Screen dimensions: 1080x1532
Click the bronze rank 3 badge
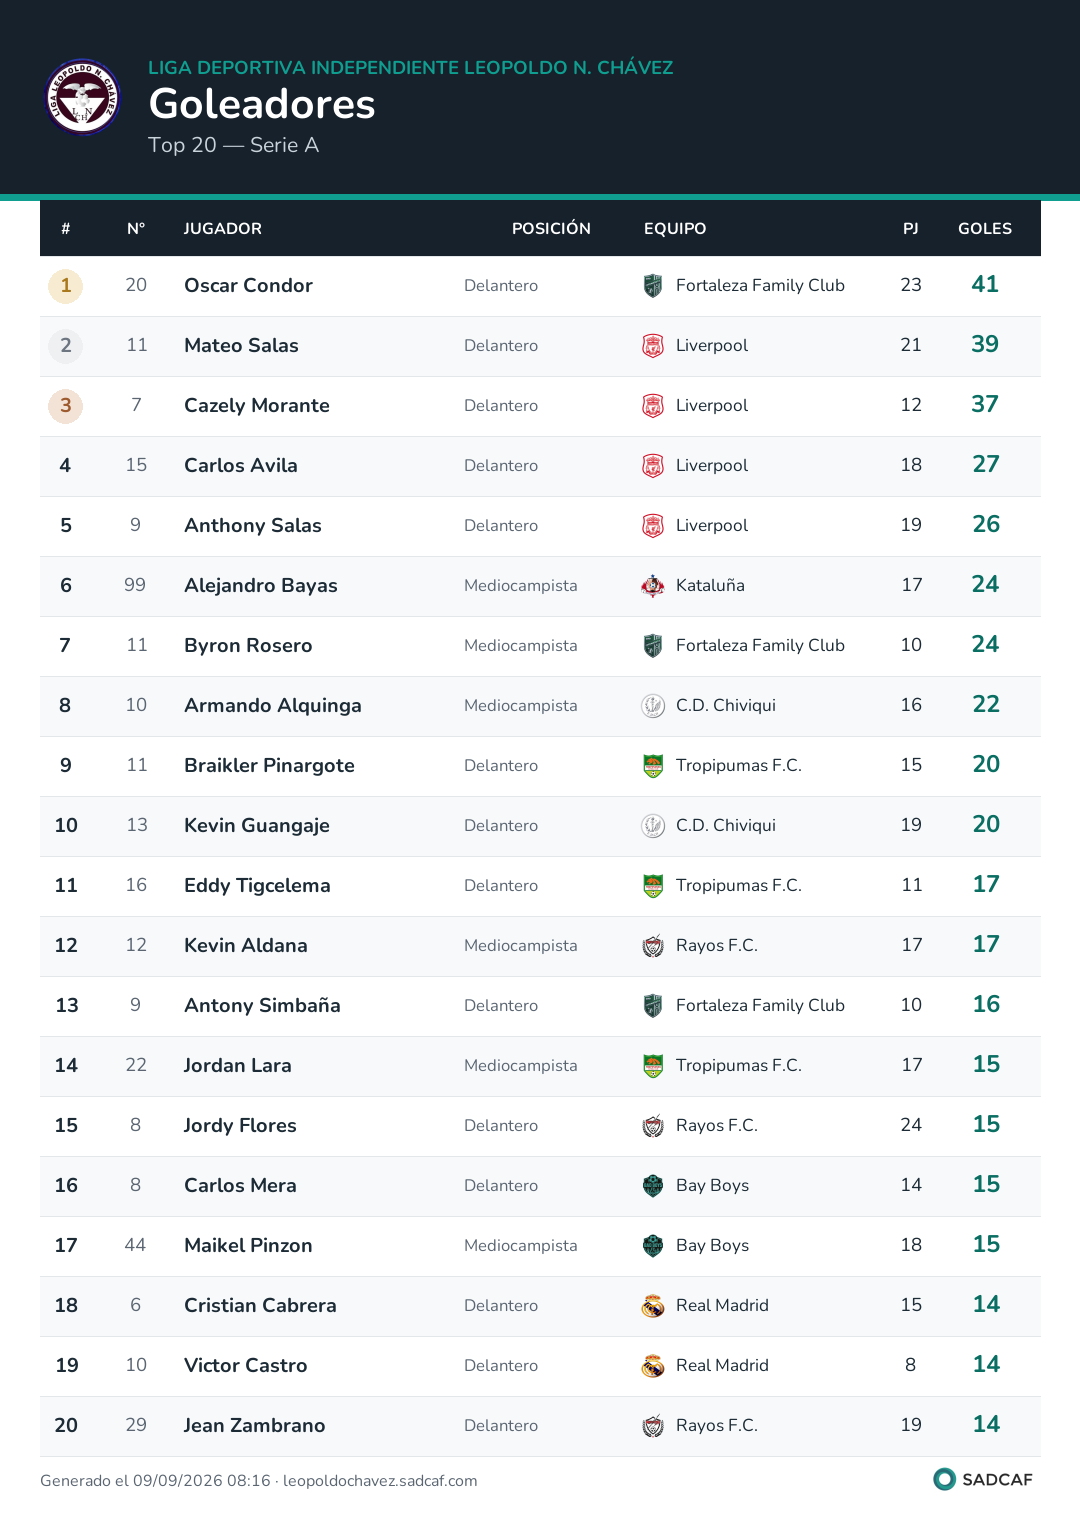click(x=66, y=406)
